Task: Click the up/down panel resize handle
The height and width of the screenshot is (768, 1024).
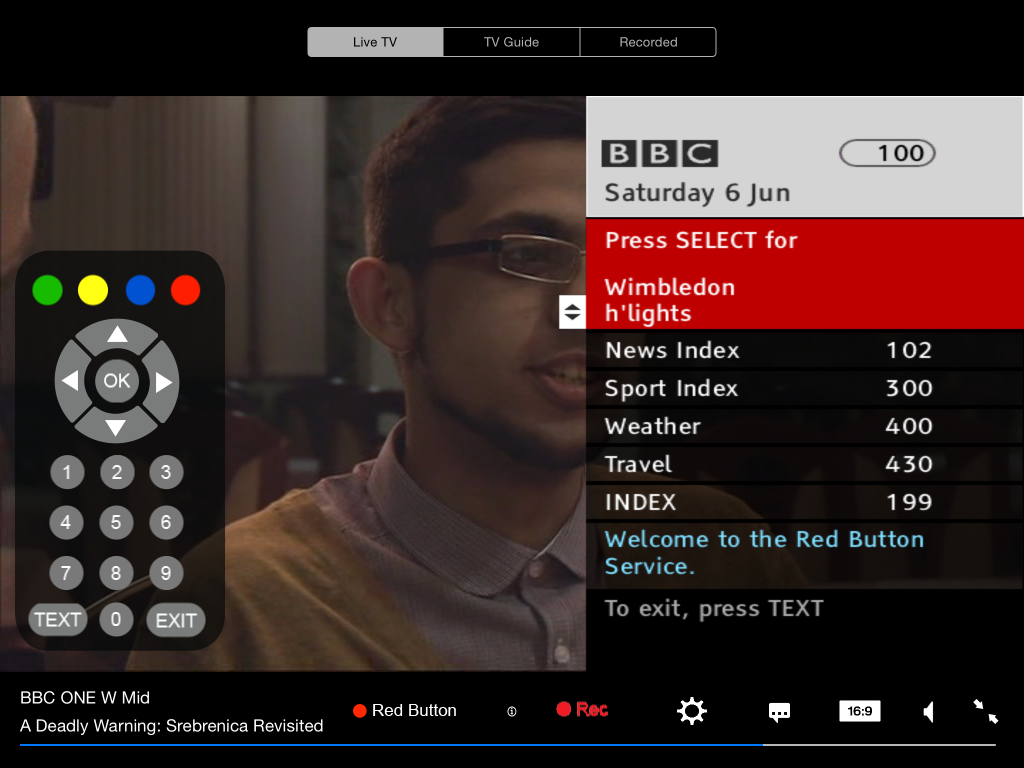Action: coord(572,312)
